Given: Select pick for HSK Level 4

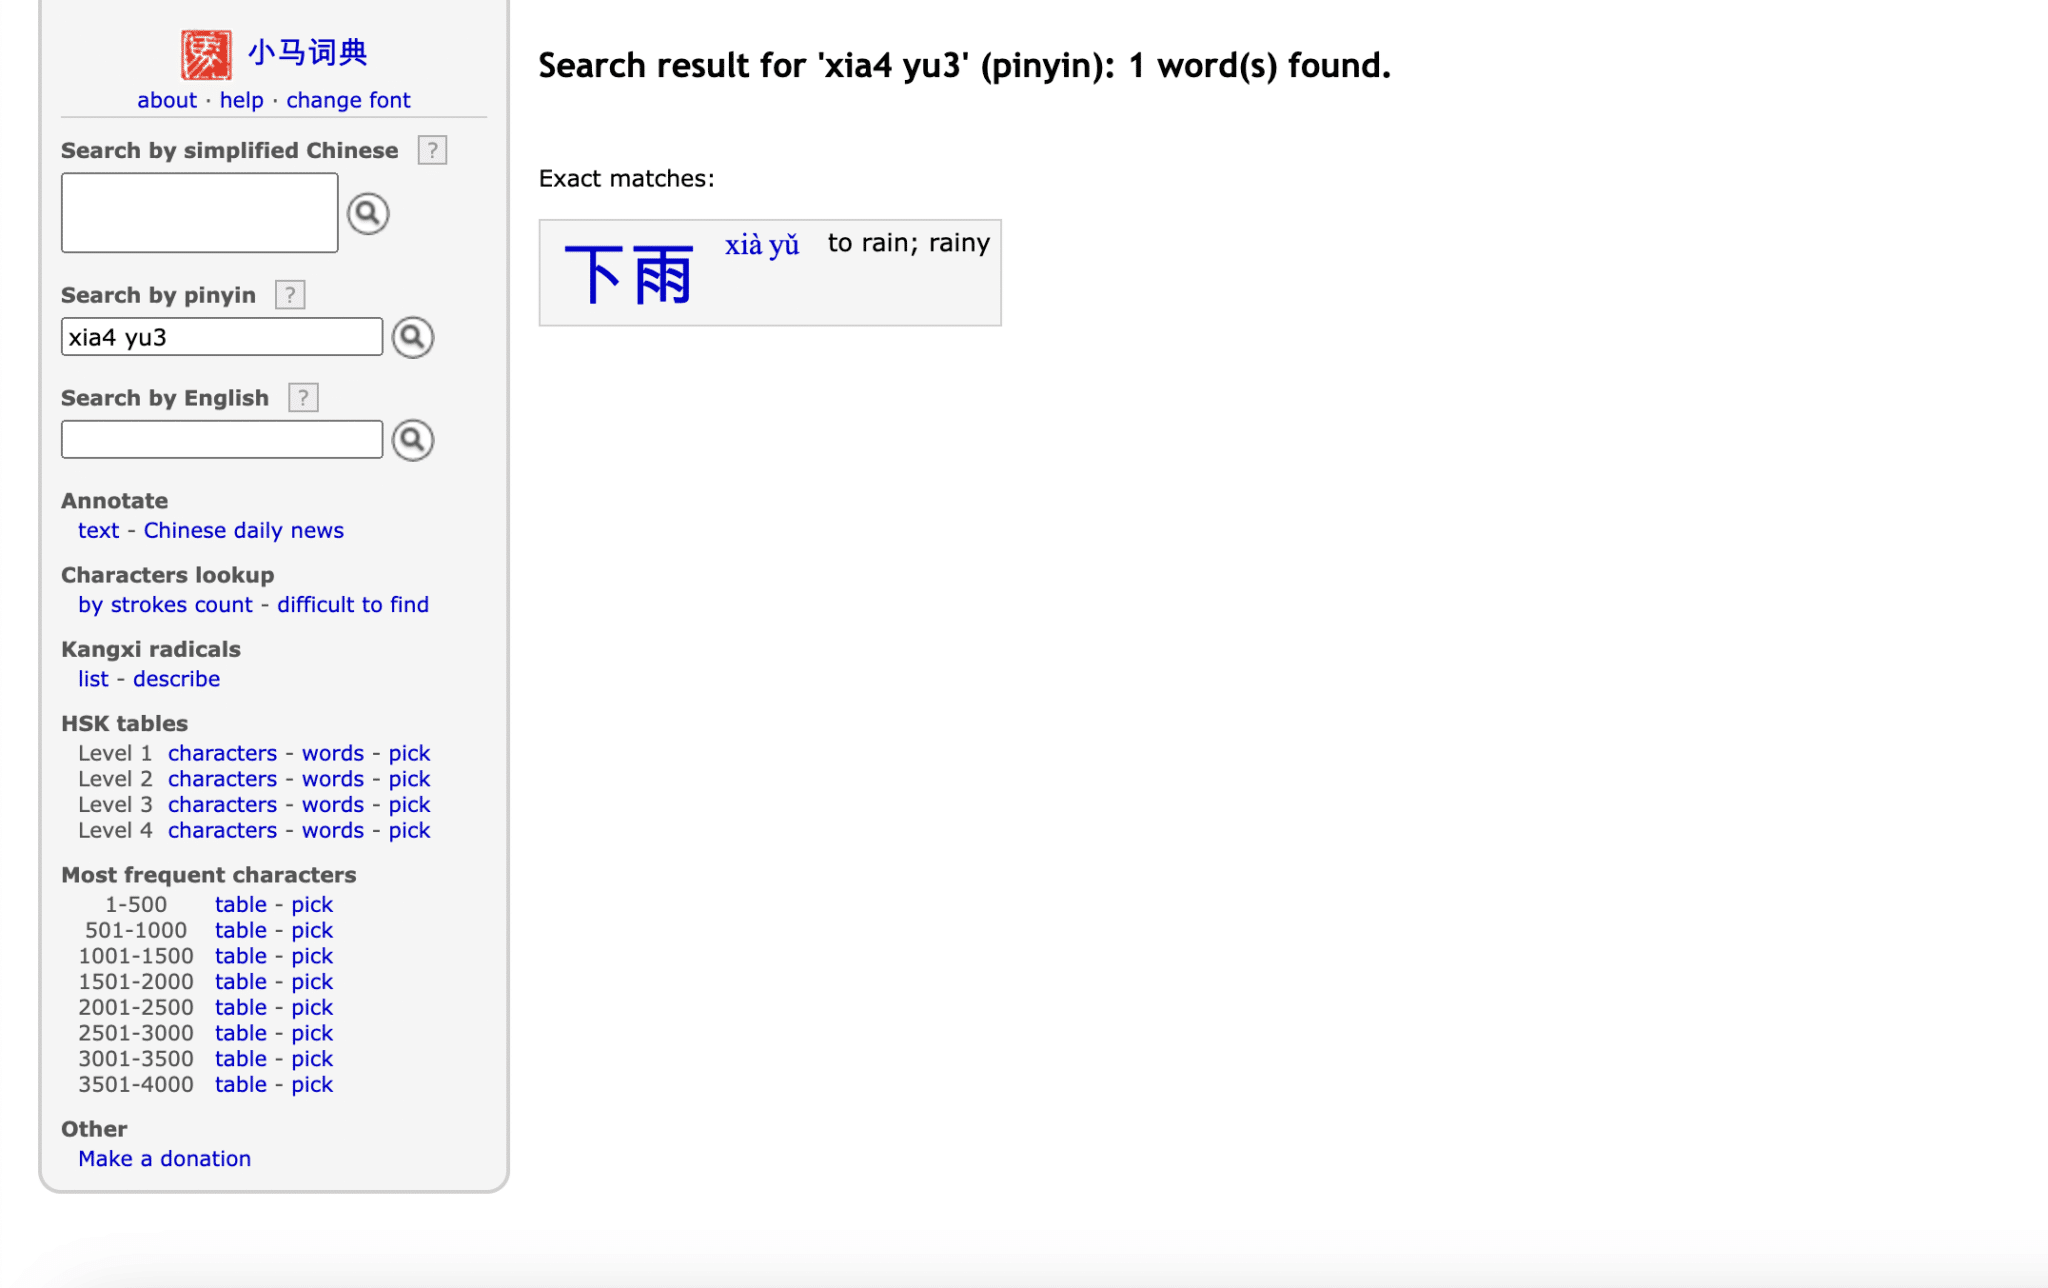Looking at the screenshot, I should pyautogui.click(x=410, y=829).
